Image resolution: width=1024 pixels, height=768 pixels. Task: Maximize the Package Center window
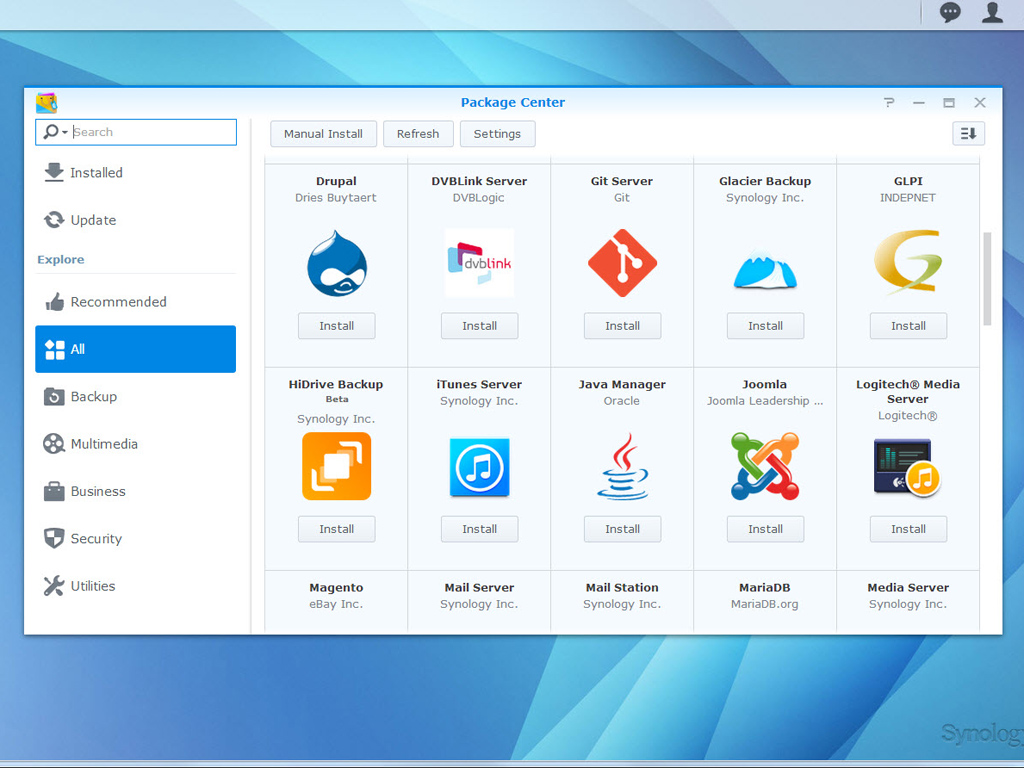(x=949, y=103)
